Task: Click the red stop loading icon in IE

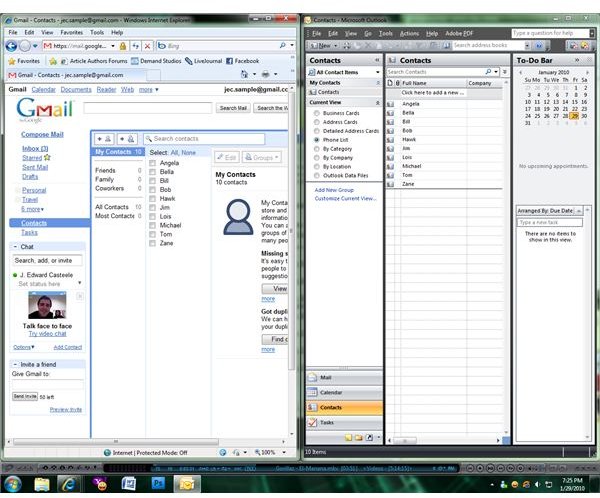Action: click(147, 46)
